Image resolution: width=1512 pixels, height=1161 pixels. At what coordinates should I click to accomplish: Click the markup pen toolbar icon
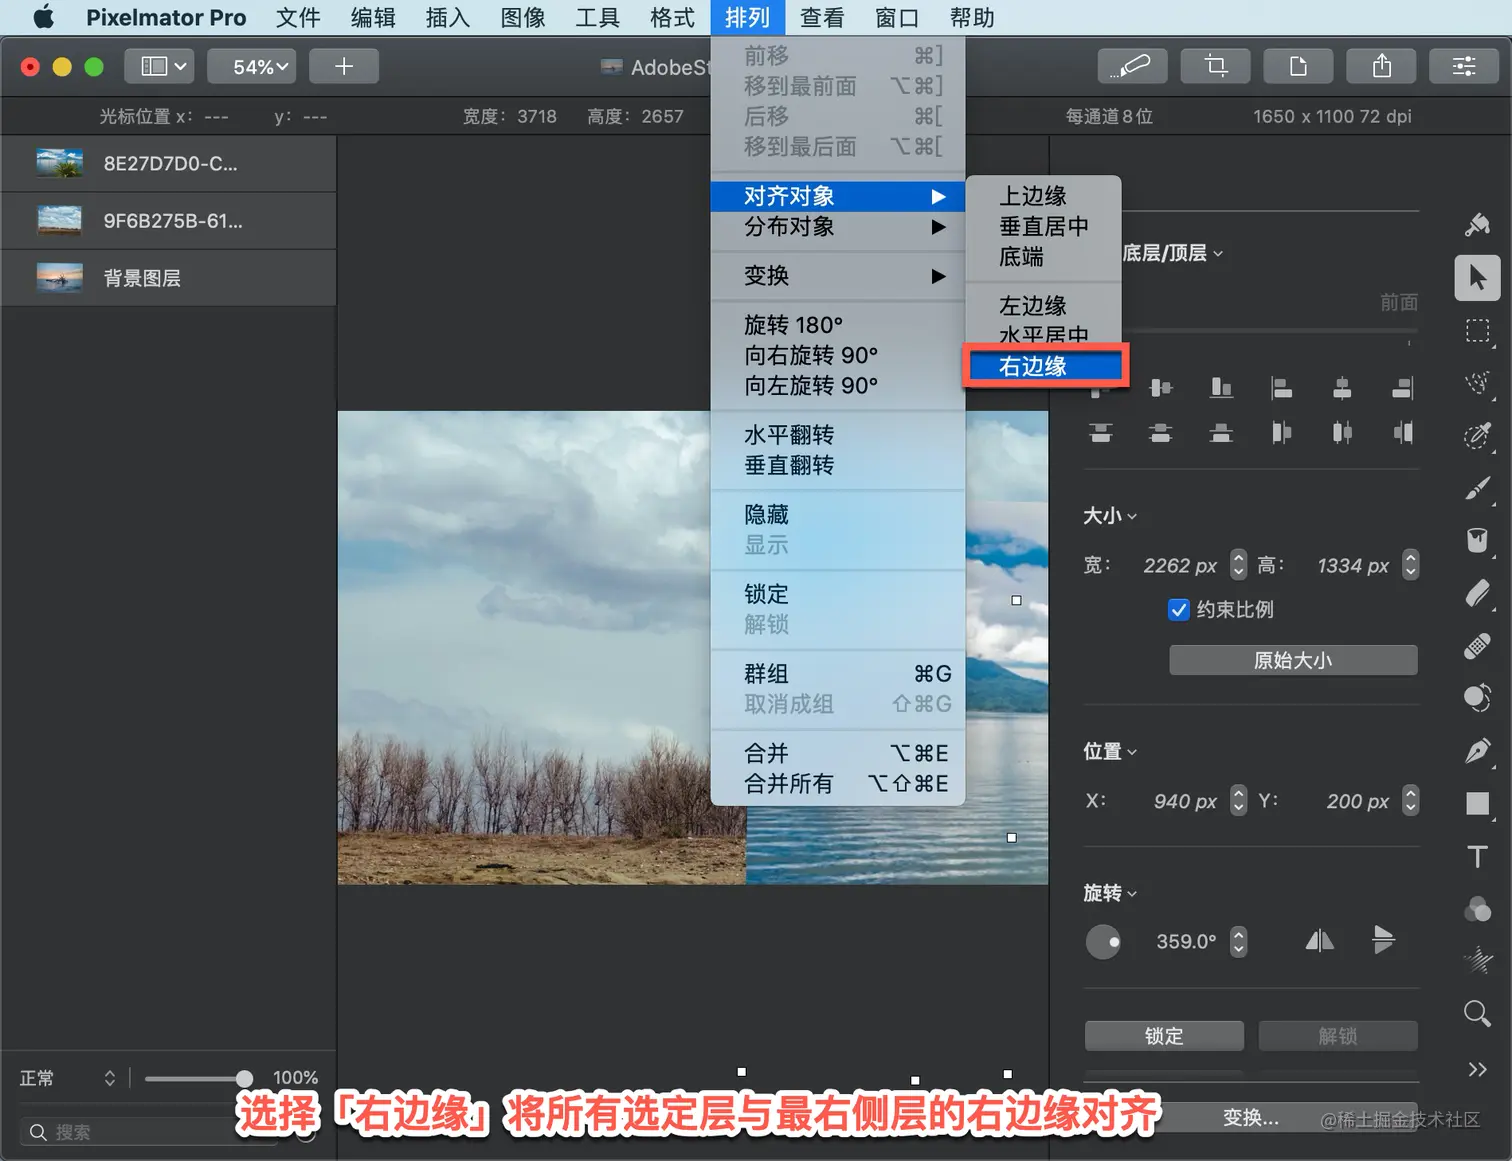coord(1133,66)
